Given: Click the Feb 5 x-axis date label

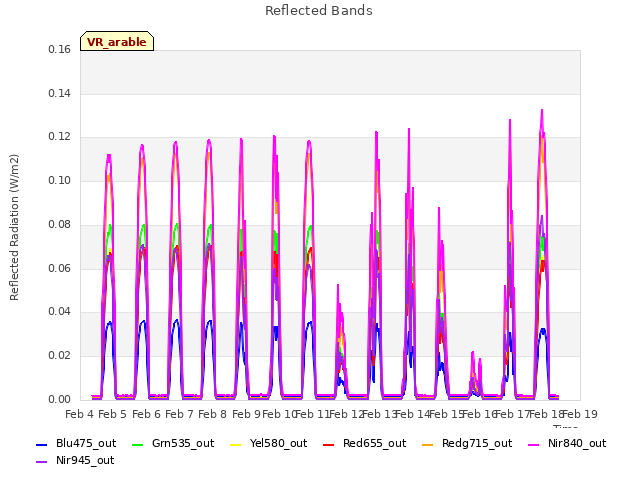Looking at the screenshot, I should [x=113, y=415].
